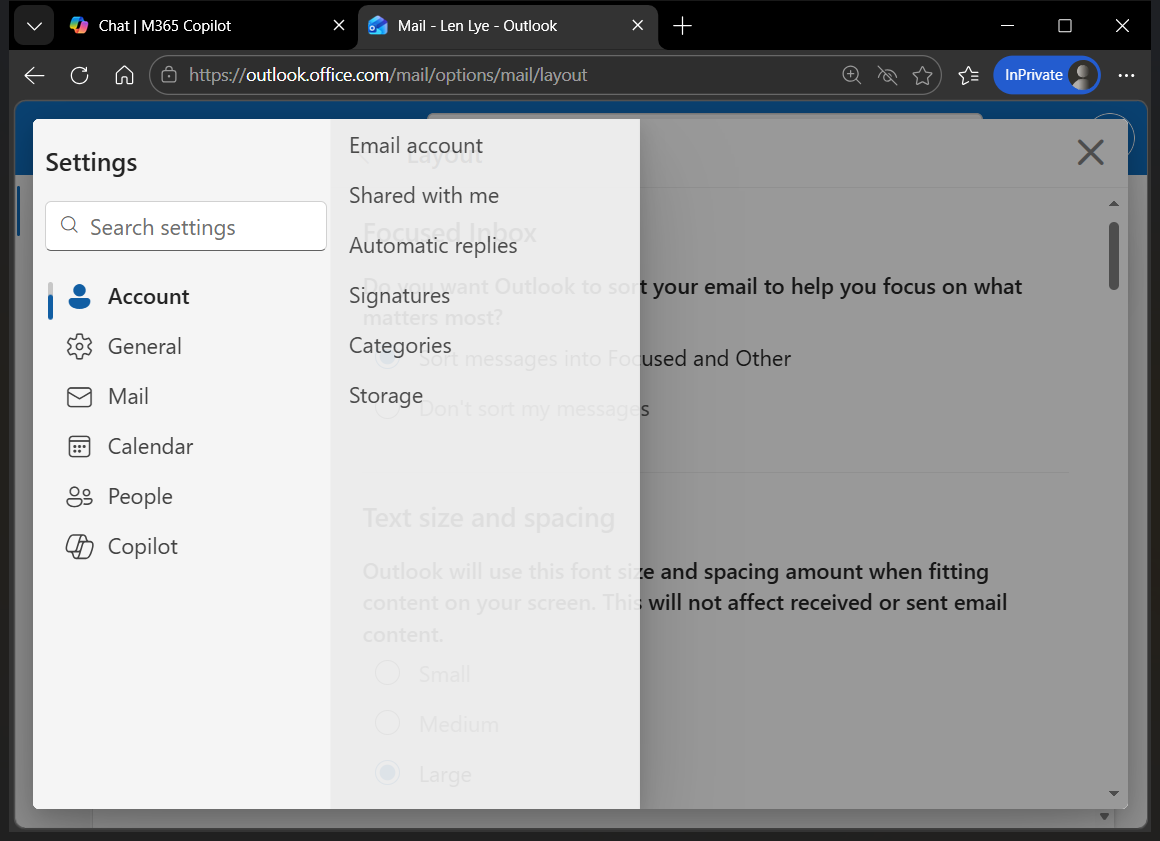Open the tab search dropdown chevron
This screenshot has height=841, width=1160.
tap(33, 25)
